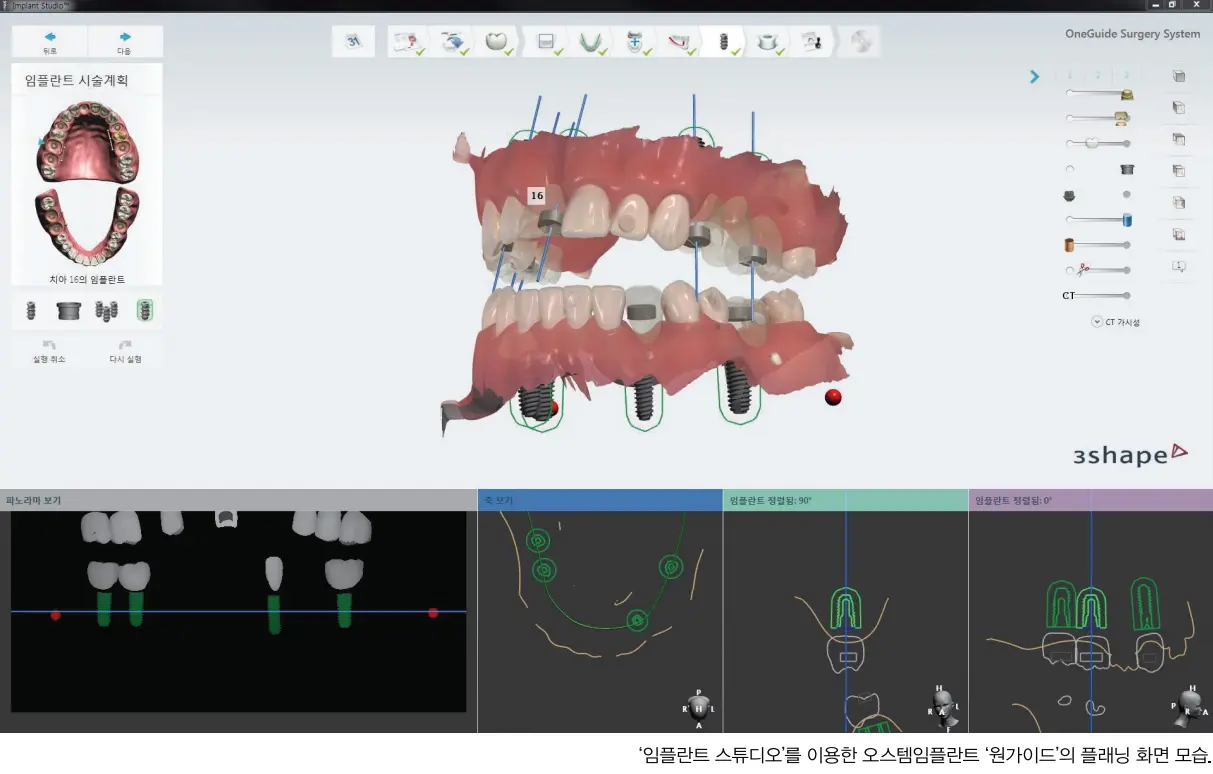Select visibility preset 2
The height and width of the screenshot is (774, 1213).
1098,76
